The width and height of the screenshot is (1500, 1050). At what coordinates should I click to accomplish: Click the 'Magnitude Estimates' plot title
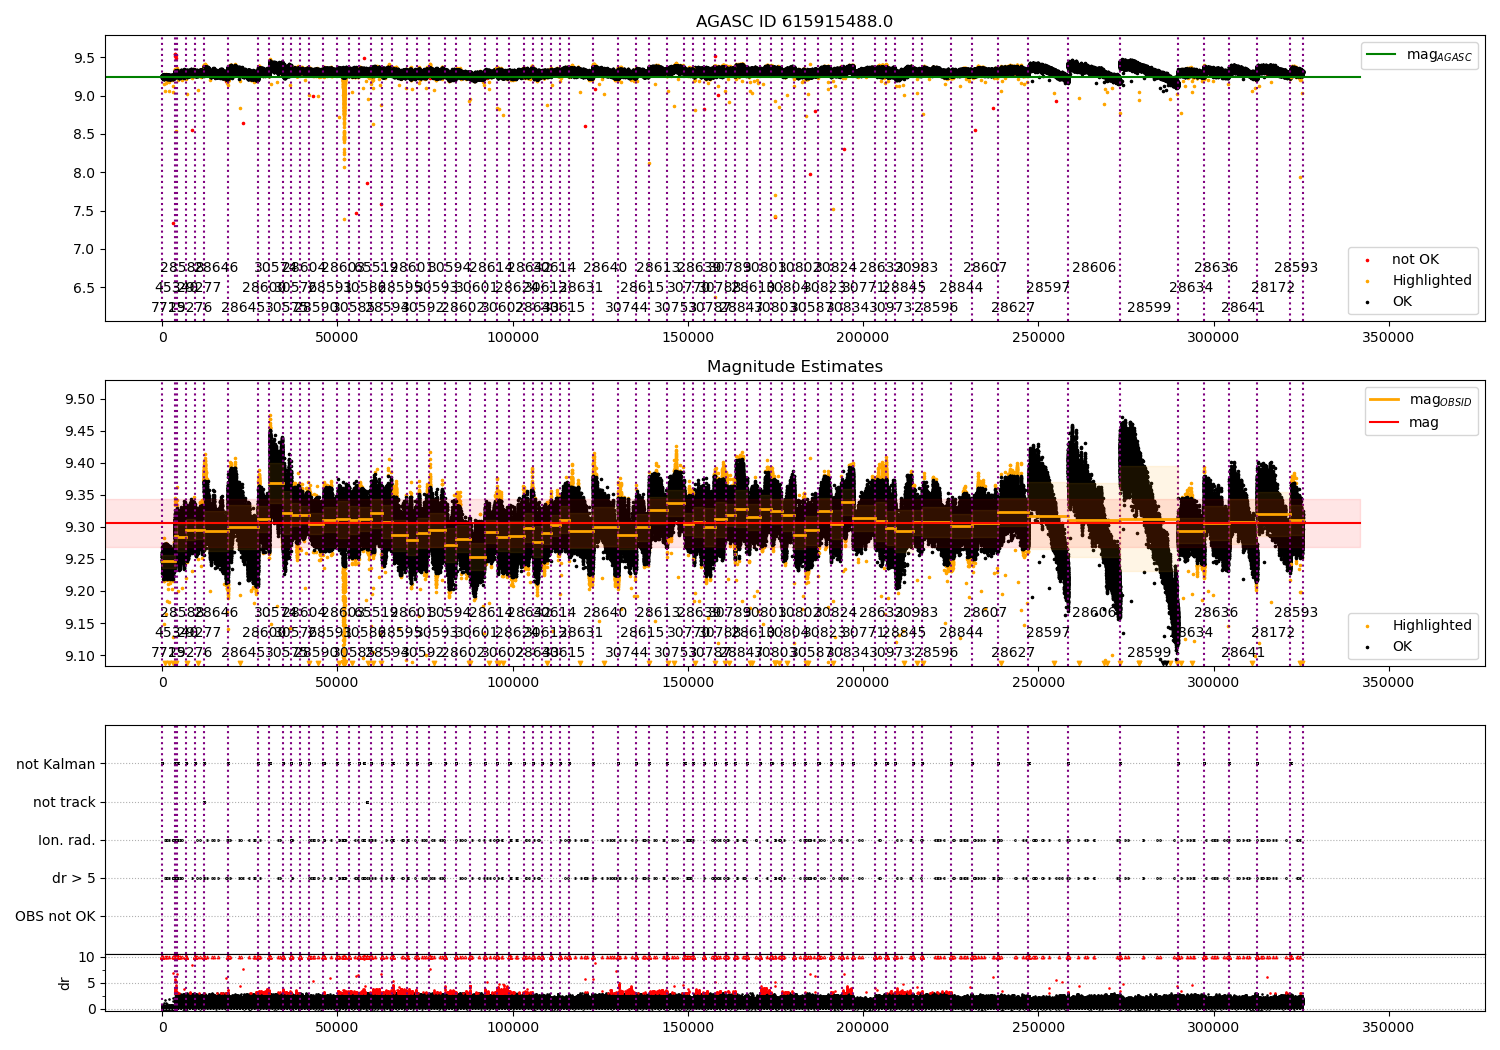795,367
